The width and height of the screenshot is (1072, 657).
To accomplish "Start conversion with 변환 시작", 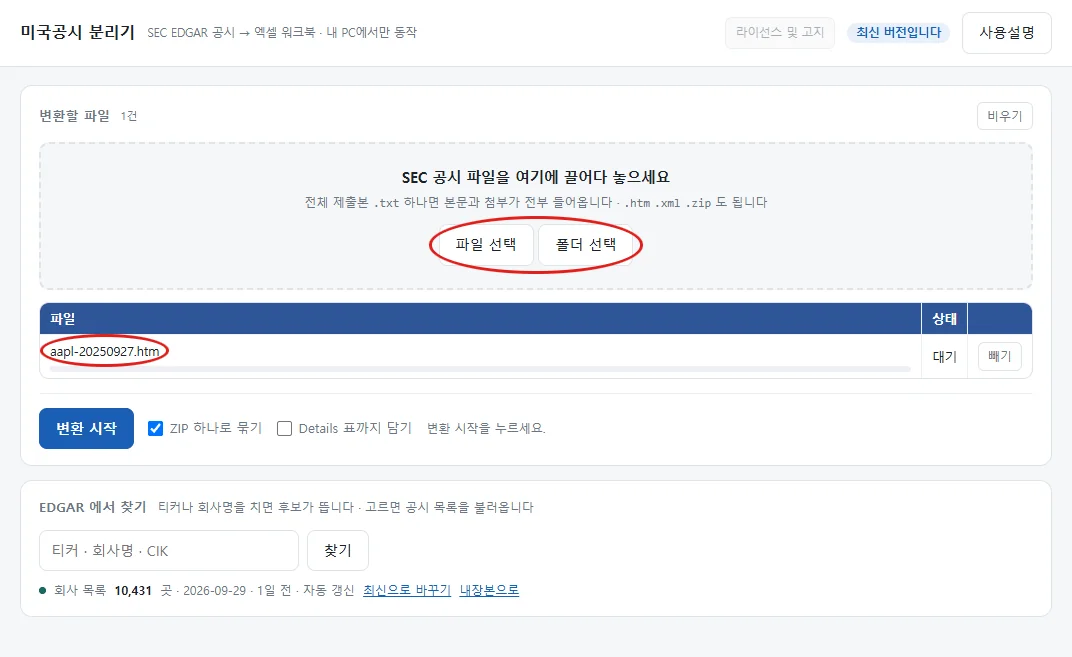I will 86,429.
